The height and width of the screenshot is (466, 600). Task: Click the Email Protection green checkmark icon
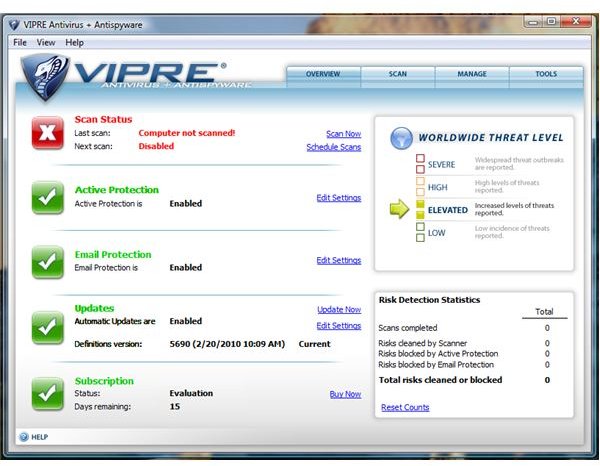(x=47, y=262)
